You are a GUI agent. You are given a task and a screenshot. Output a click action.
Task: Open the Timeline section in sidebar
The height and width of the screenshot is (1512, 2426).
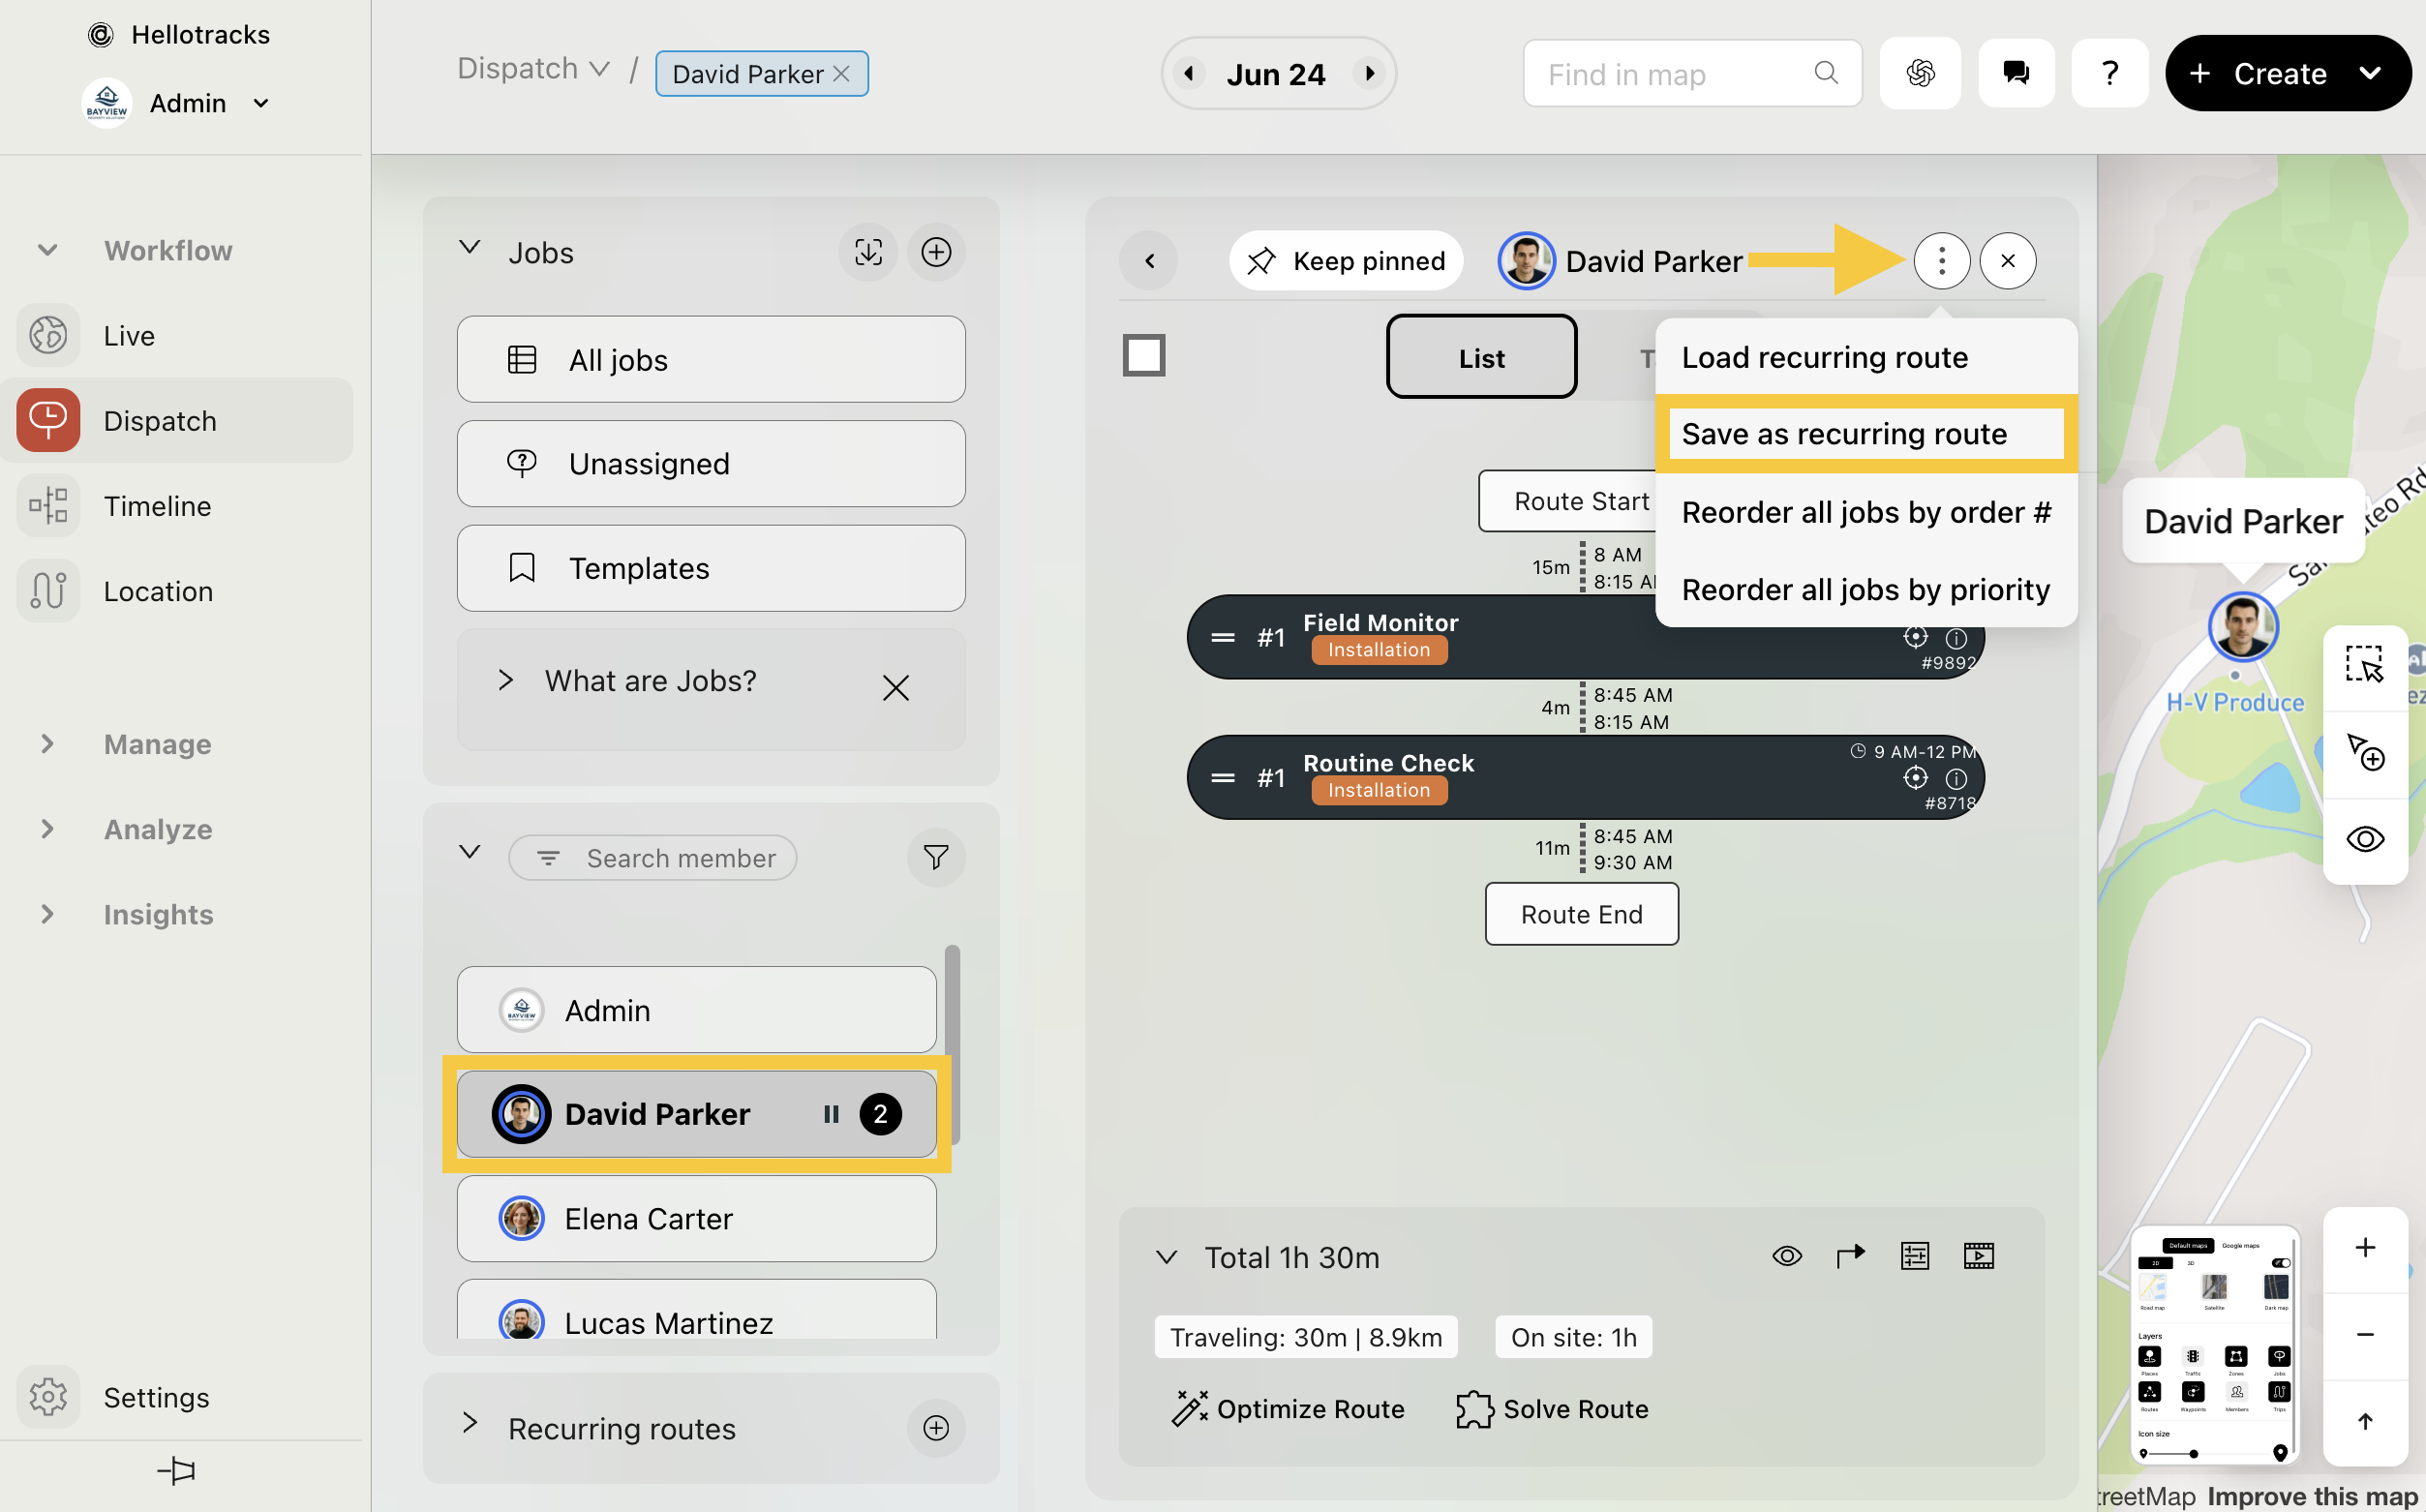pos(177,506)
